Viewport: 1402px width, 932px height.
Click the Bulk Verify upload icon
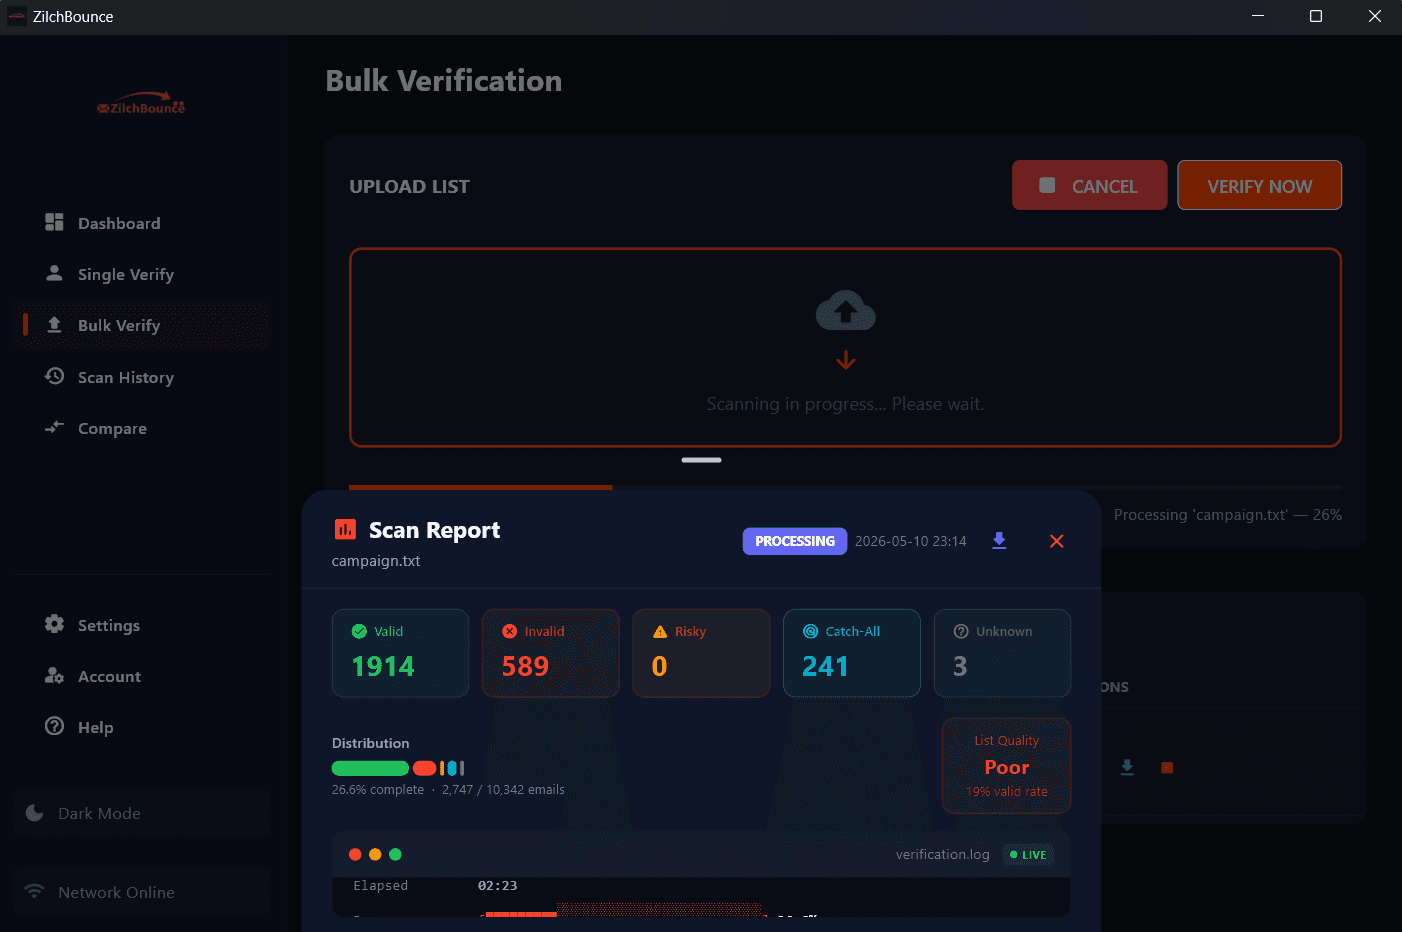(x=54, y=325)
